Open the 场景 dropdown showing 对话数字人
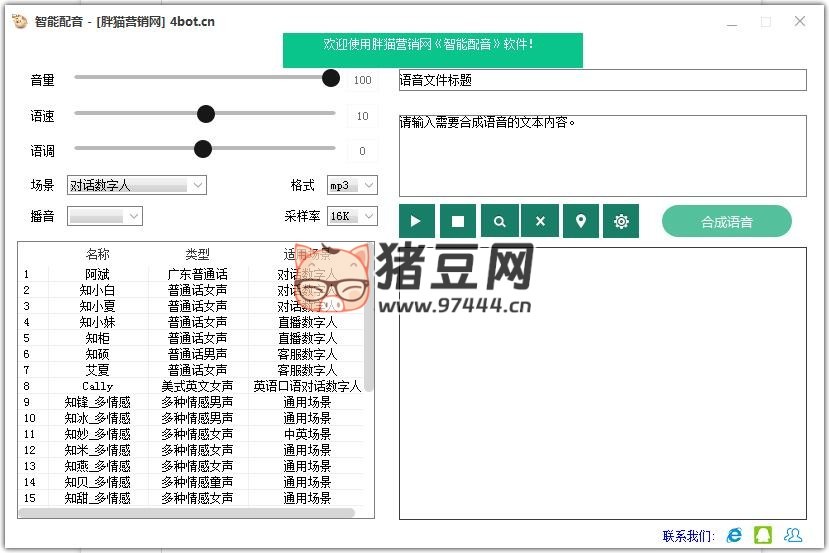This screenshot has height=553, width=829. pos(136,185)
